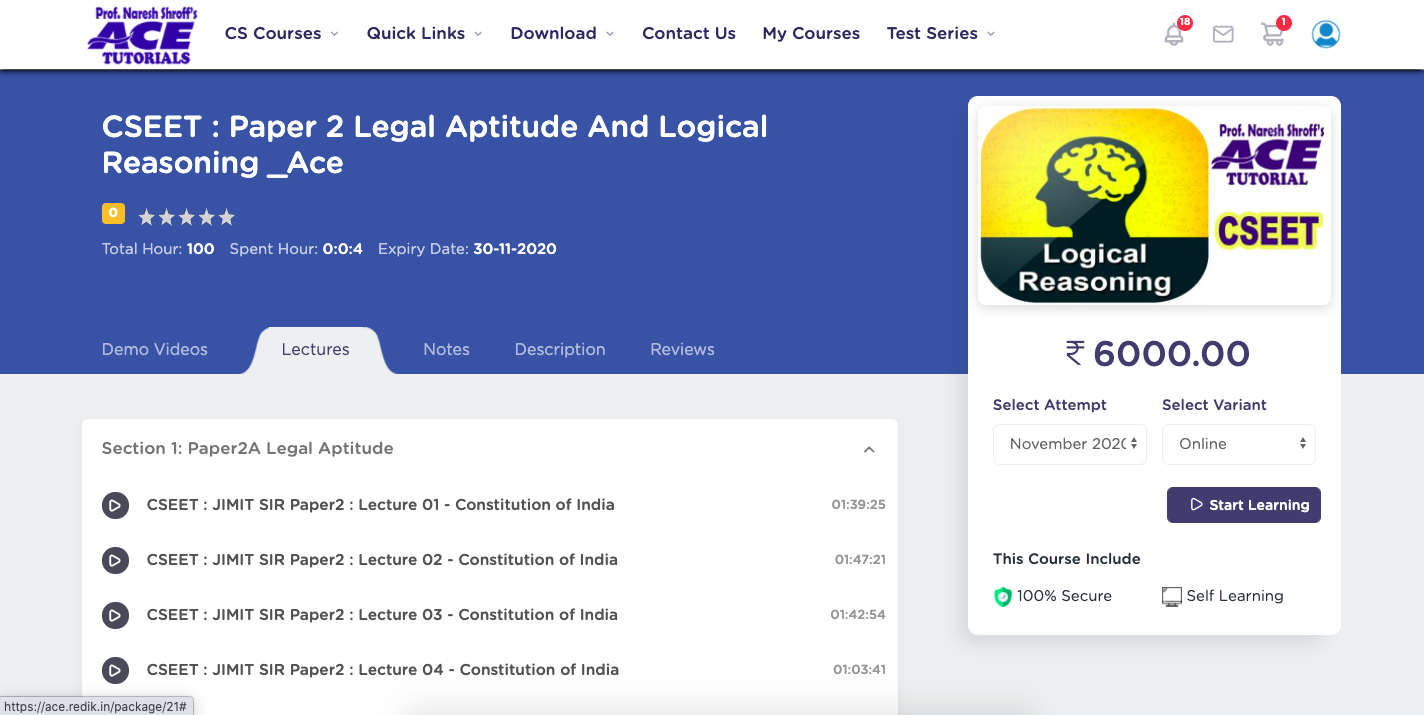Rate the course using the fifth star
The height and width of the screenshot is (715, 1424).
(x=227, y=217)
